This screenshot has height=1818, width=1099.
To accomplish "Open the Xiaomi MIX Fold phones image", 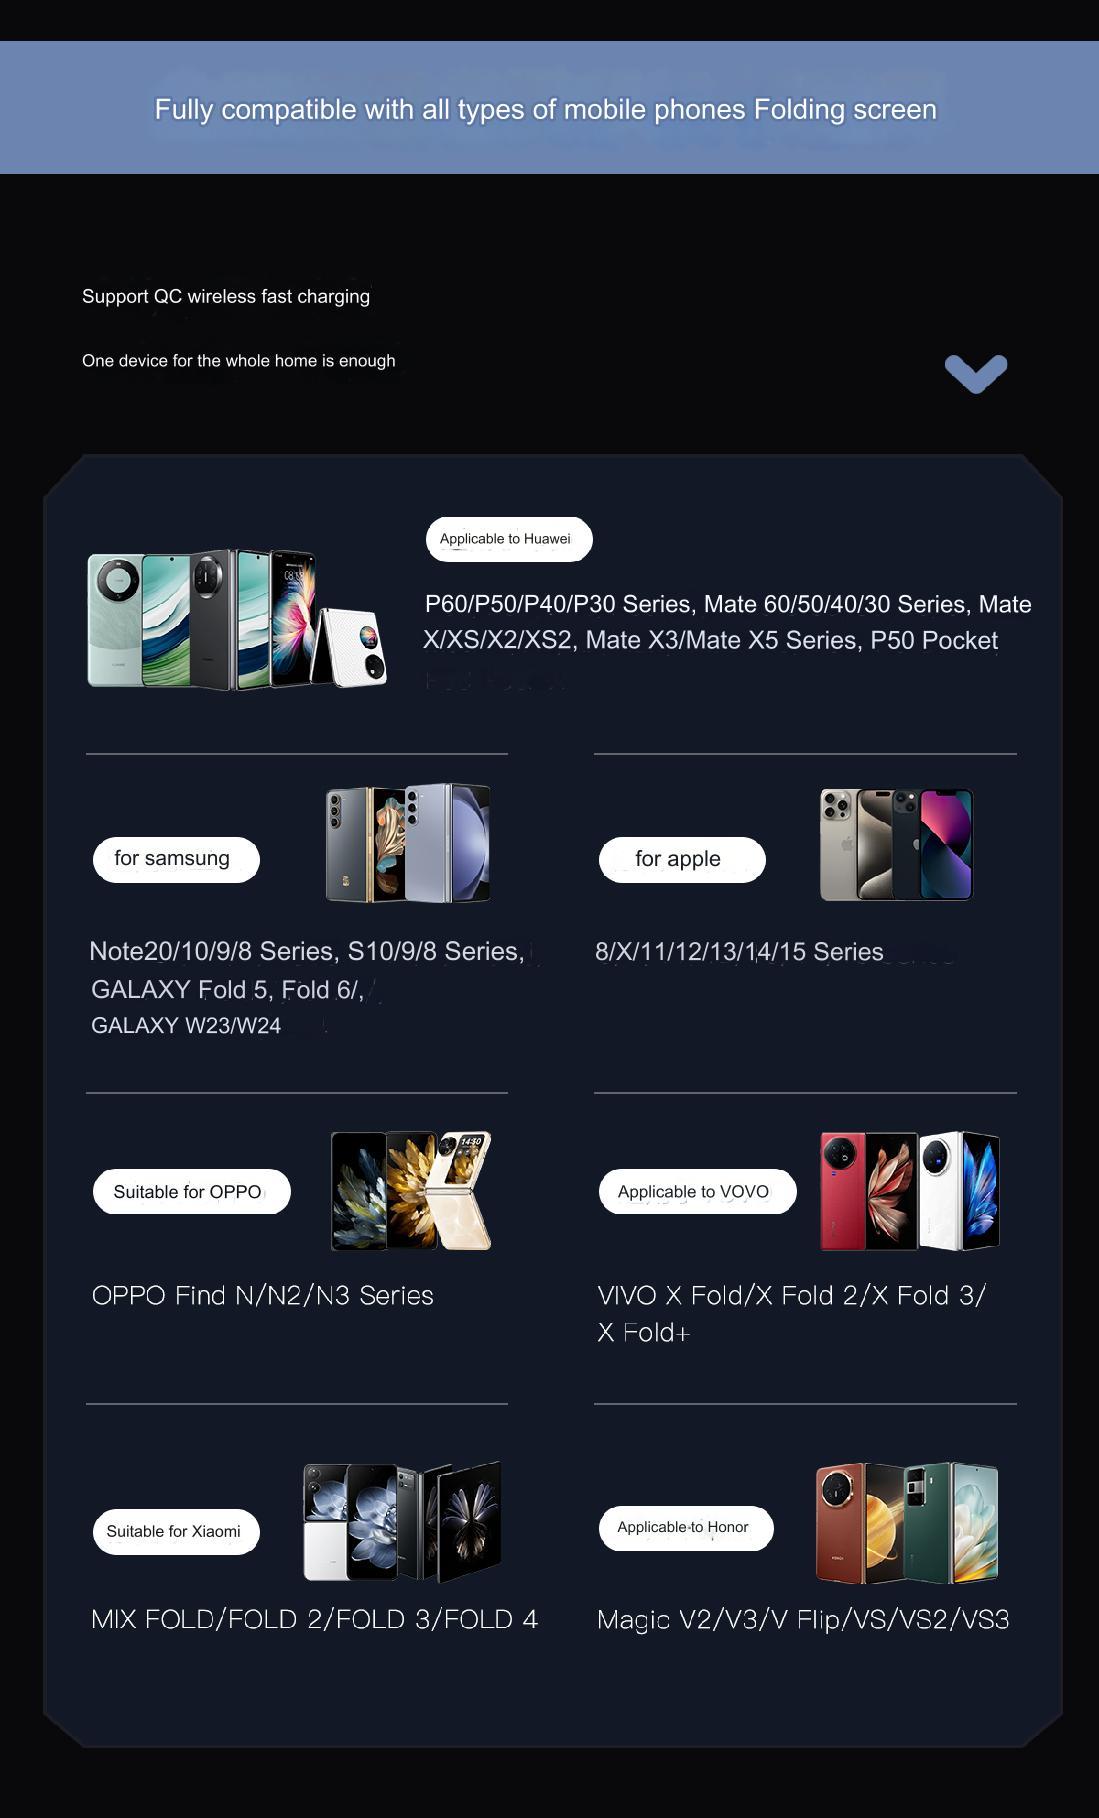I will (x=402, y=1521).
